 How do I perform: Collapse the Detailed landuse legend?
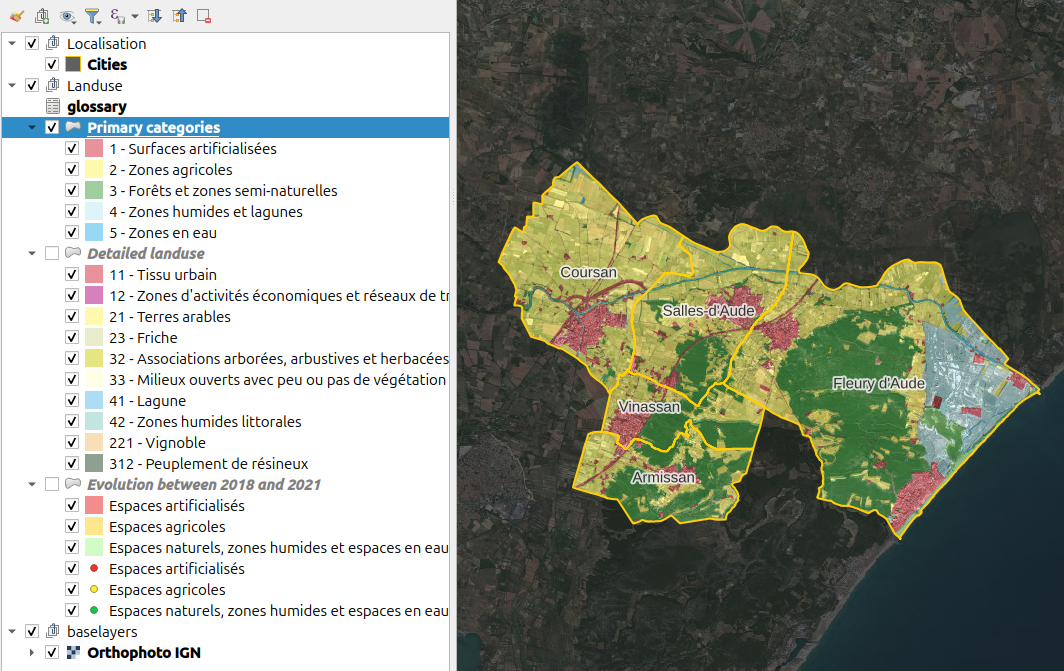(32, 253)
